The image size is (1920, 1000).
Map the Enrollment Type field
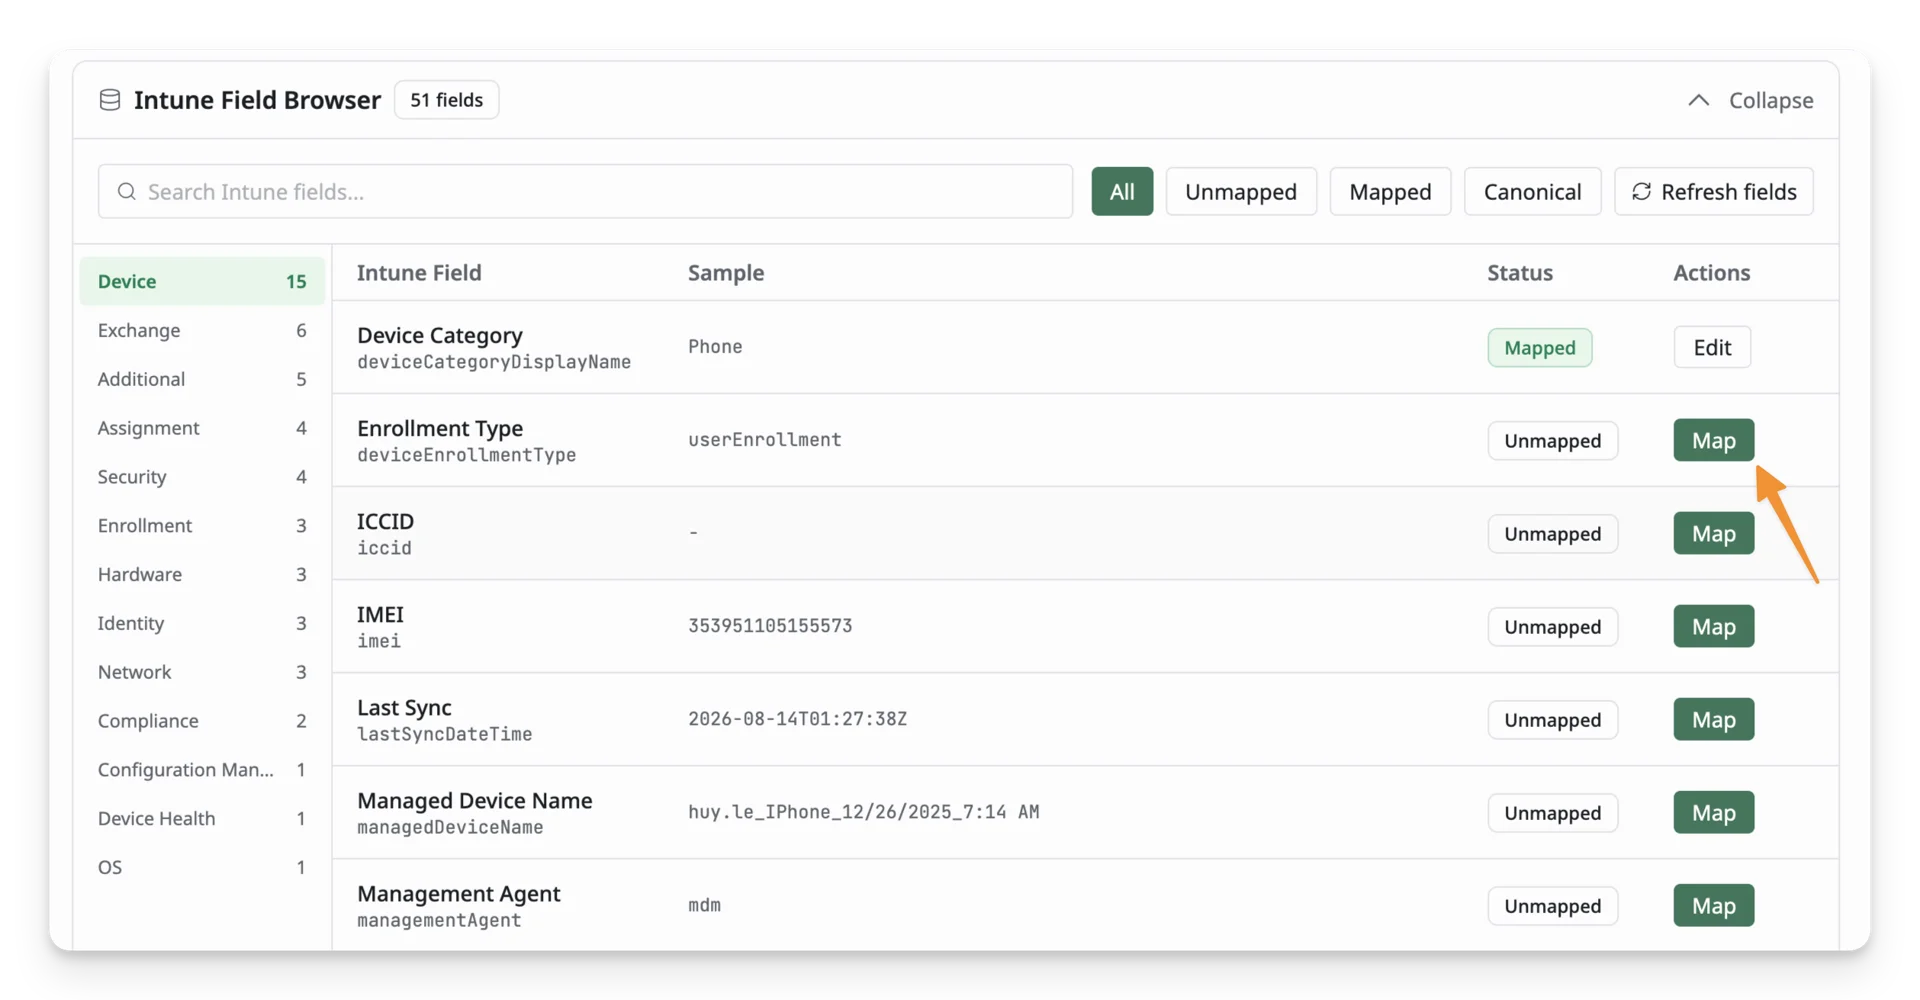pyautogui.click(x=1713, y=440)
